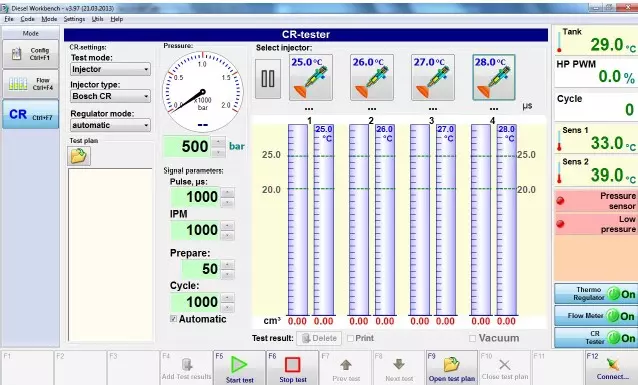Click the Prepare 50 input field
The image size is (638, 385).
point(201,269)
